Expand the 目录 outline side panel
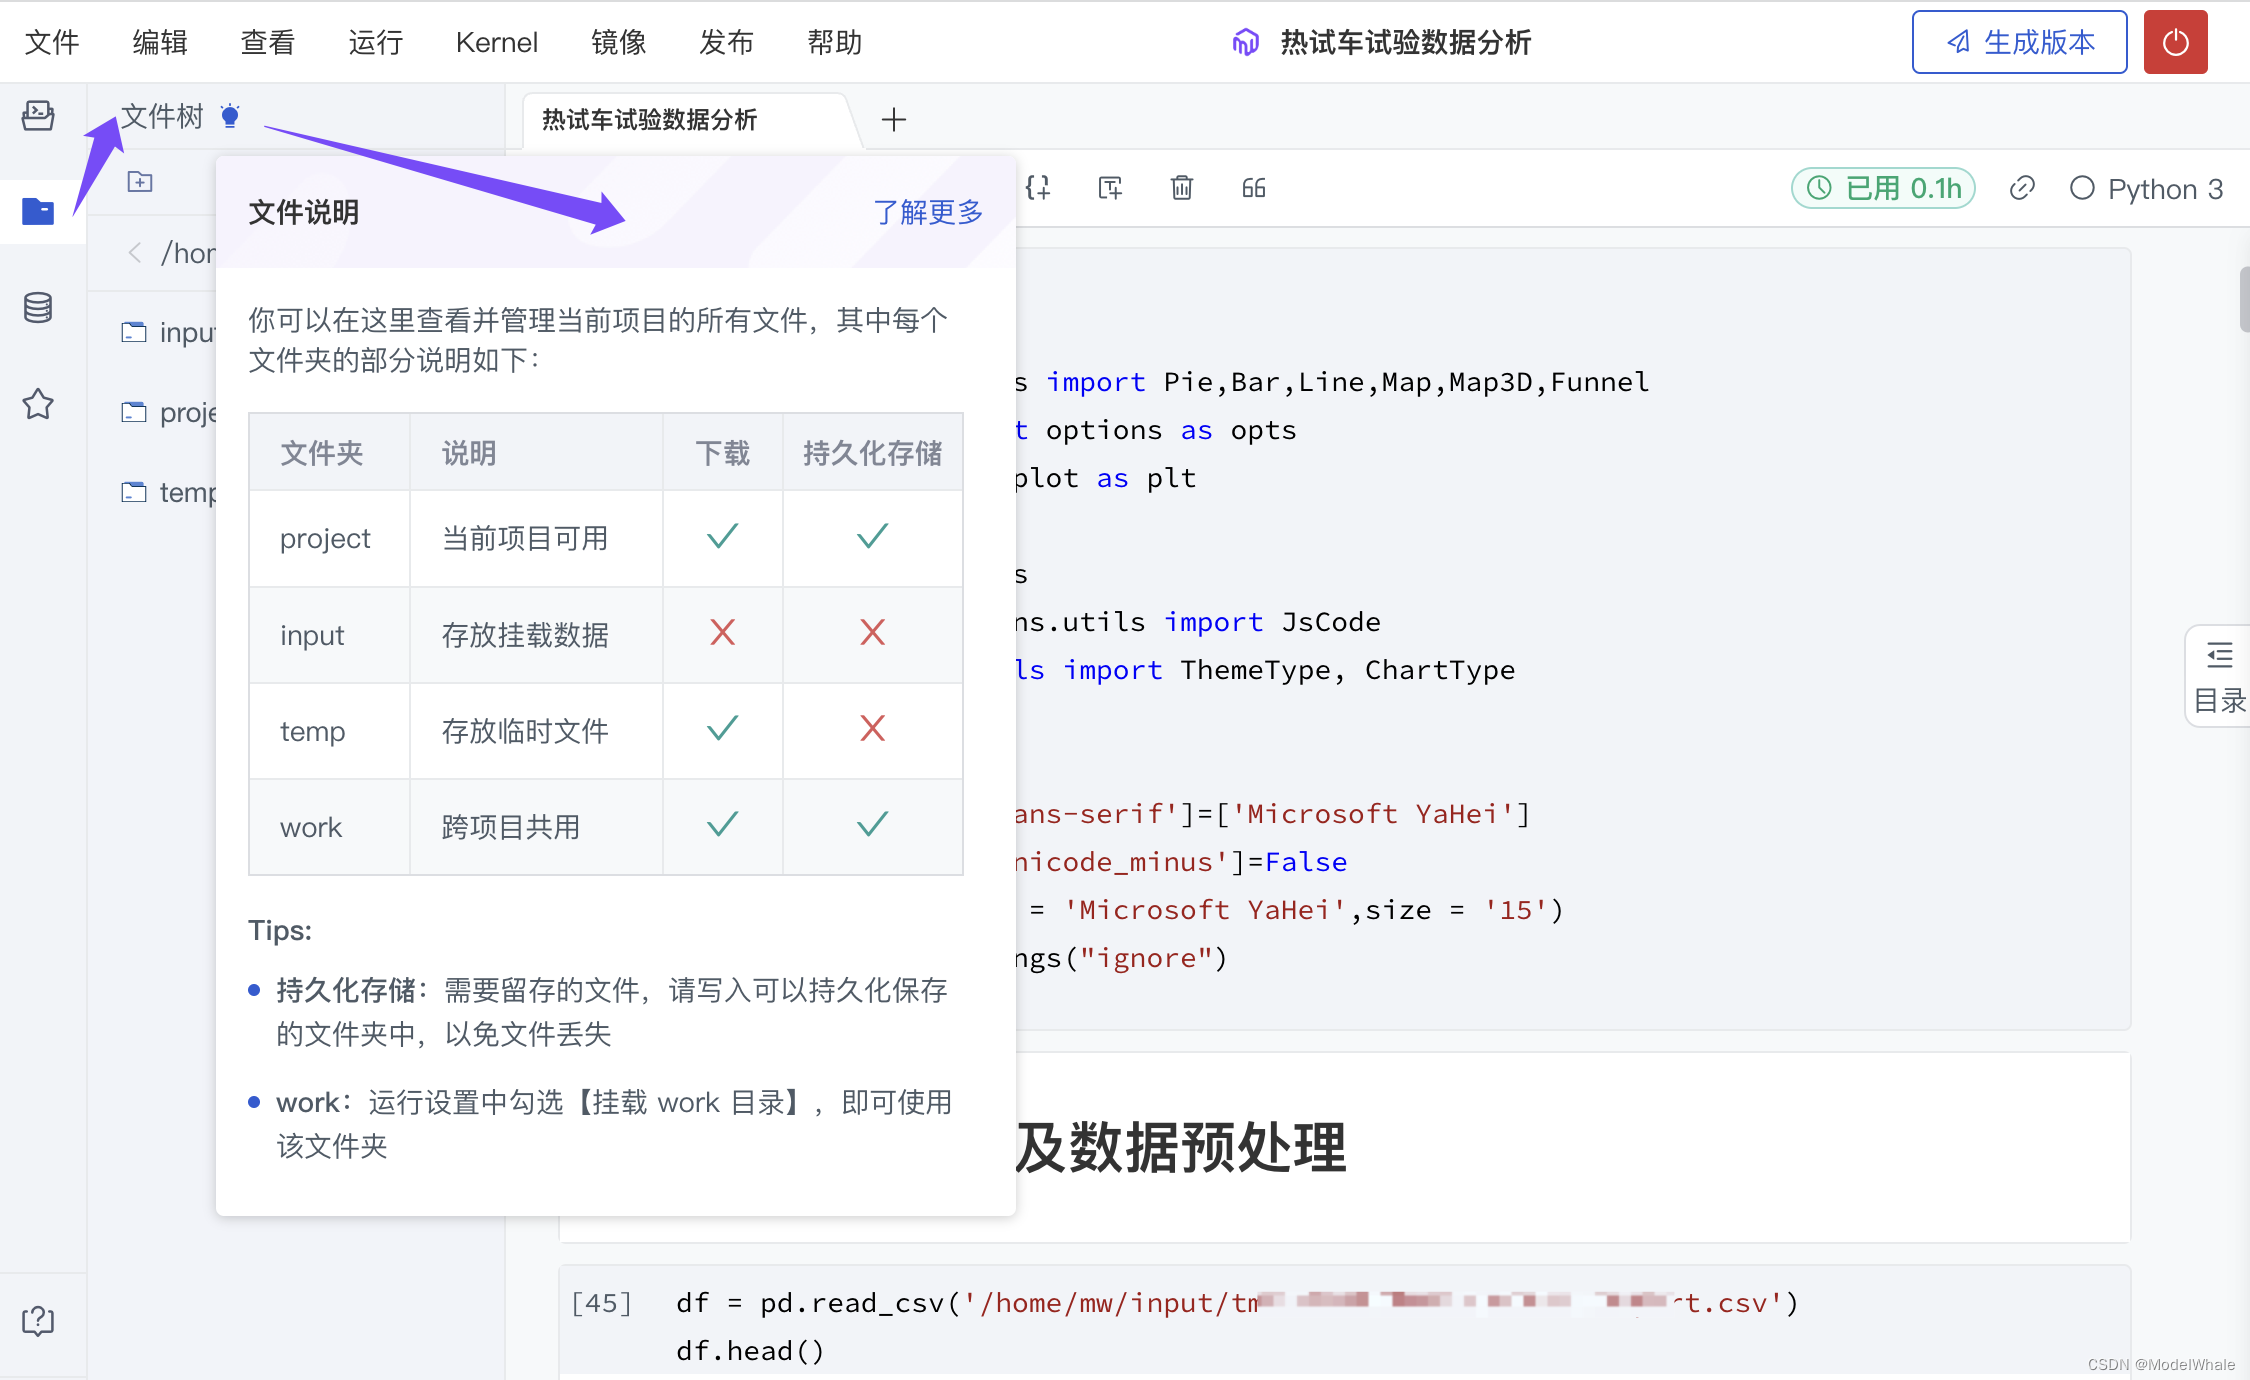2250x1380 pixels. coord(2219,677)
